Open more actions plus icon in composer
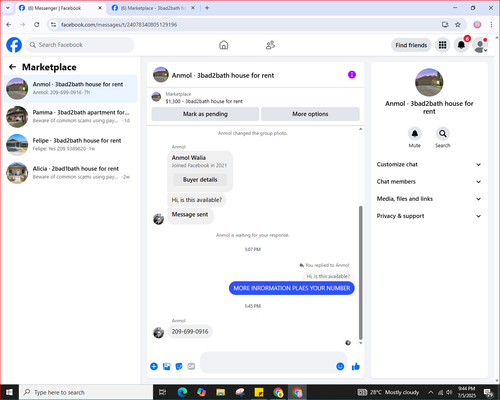The height and width of the screenshot is (400, 500). point(154,366)
